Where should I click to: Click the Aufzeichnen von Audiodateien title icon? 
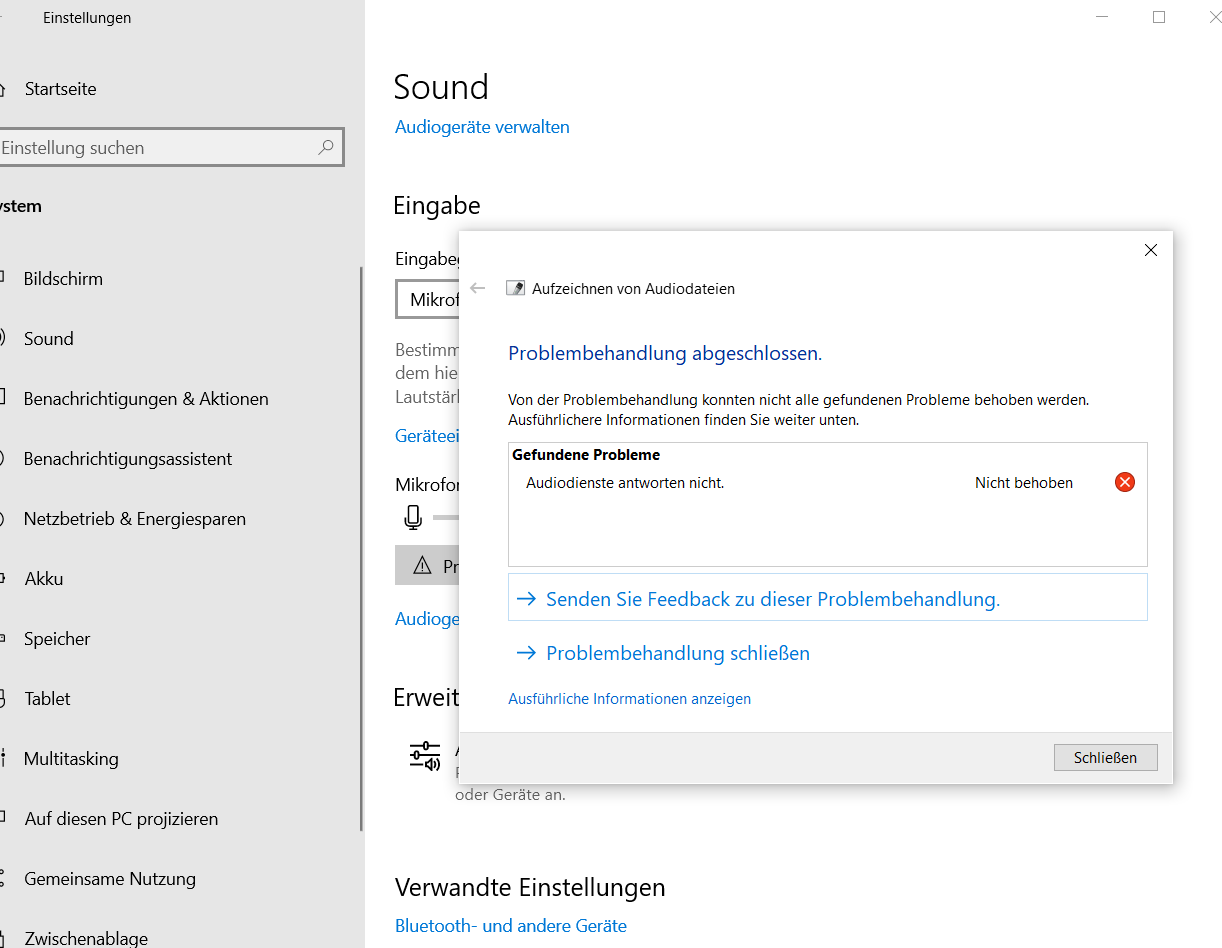pyautogui.click(x=515, y=288)
